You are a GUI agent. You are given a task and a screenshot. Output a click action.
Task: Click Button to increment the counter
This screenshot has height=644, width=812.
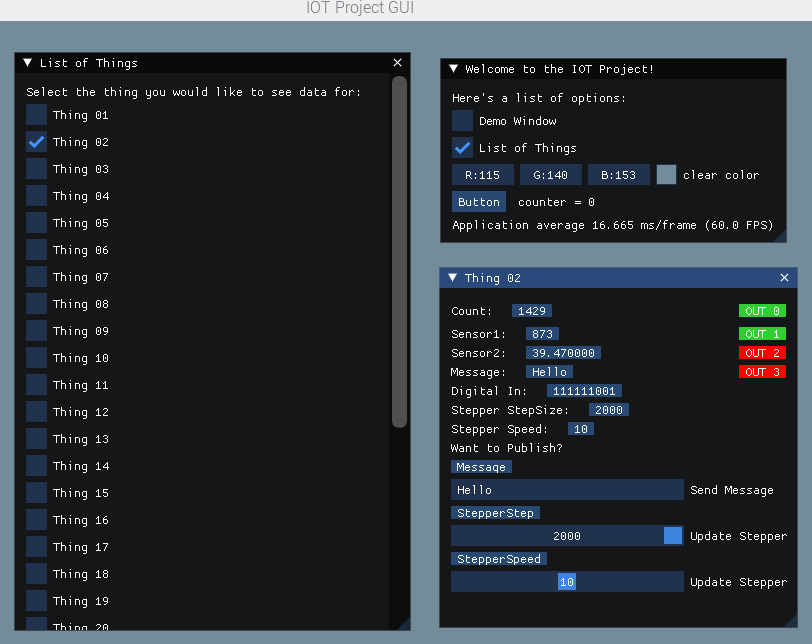point(478,201)
